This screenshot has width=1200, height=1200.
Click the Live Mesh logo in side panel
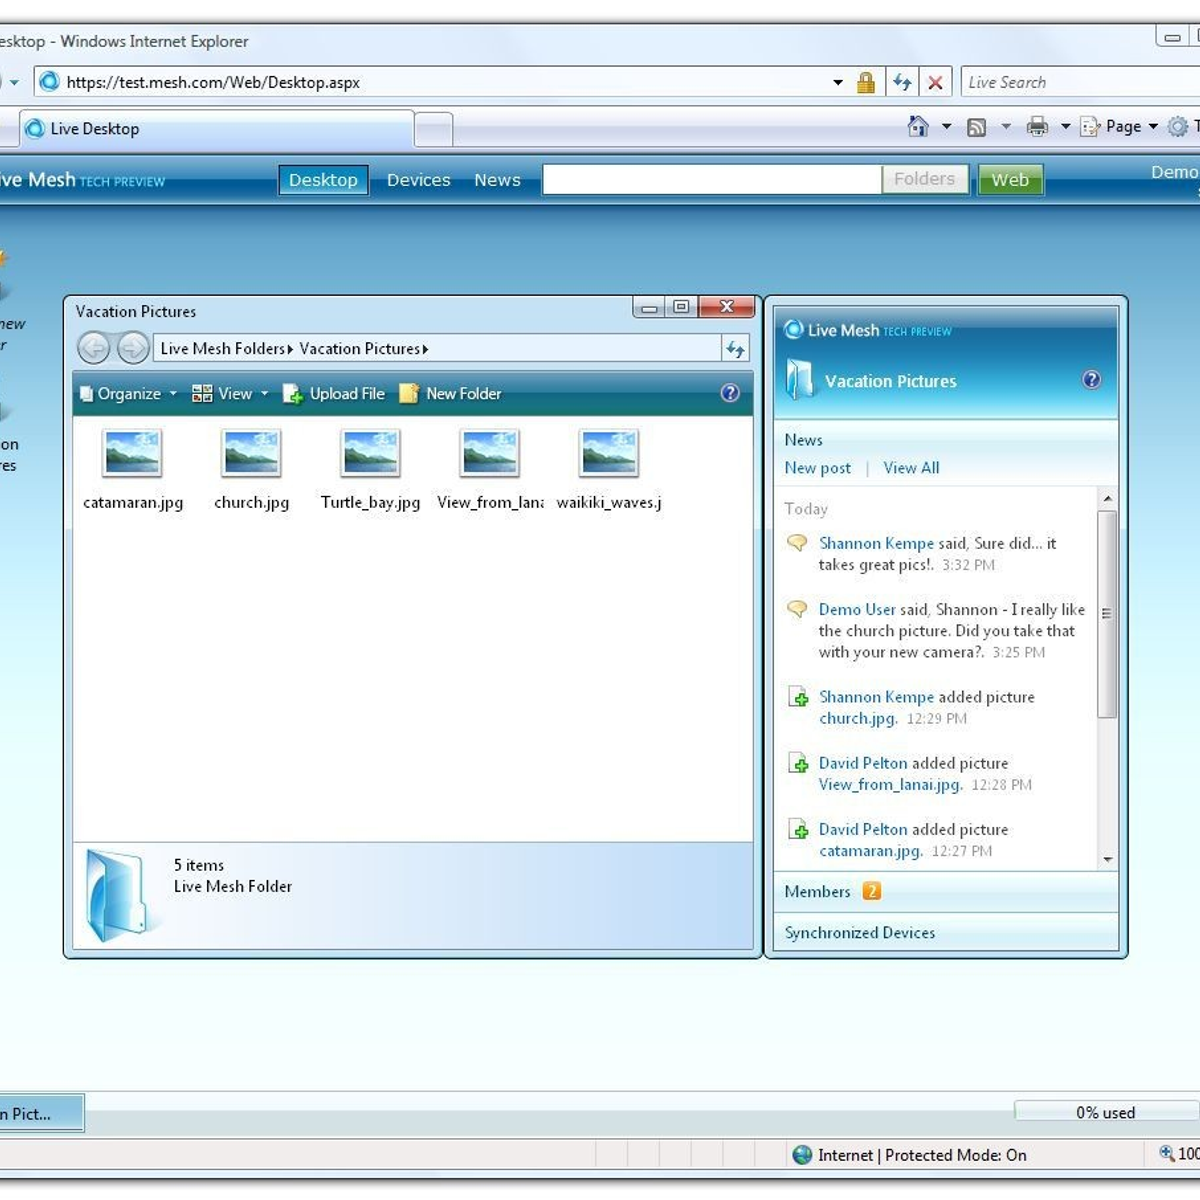(x=794, y=329)
